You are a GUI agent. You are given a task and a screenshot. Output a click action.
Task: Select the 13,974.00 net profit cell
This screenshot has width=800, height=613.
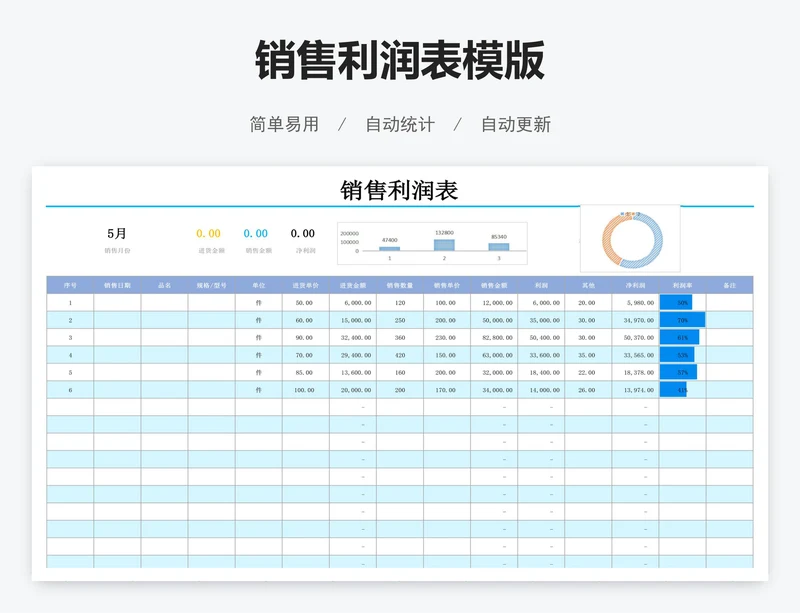pyautogui.click(x=635, y=390)
